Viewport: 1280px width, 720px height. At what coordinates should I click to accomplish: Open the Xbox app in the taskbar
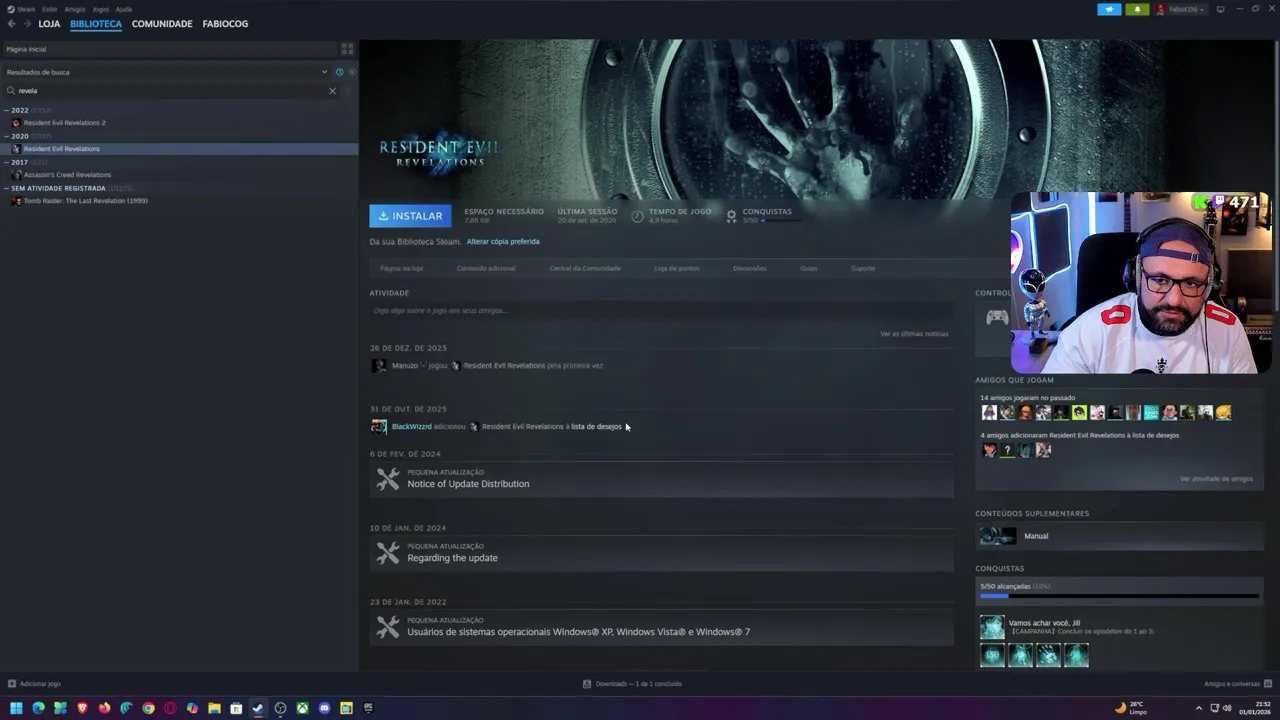[302, 708]
